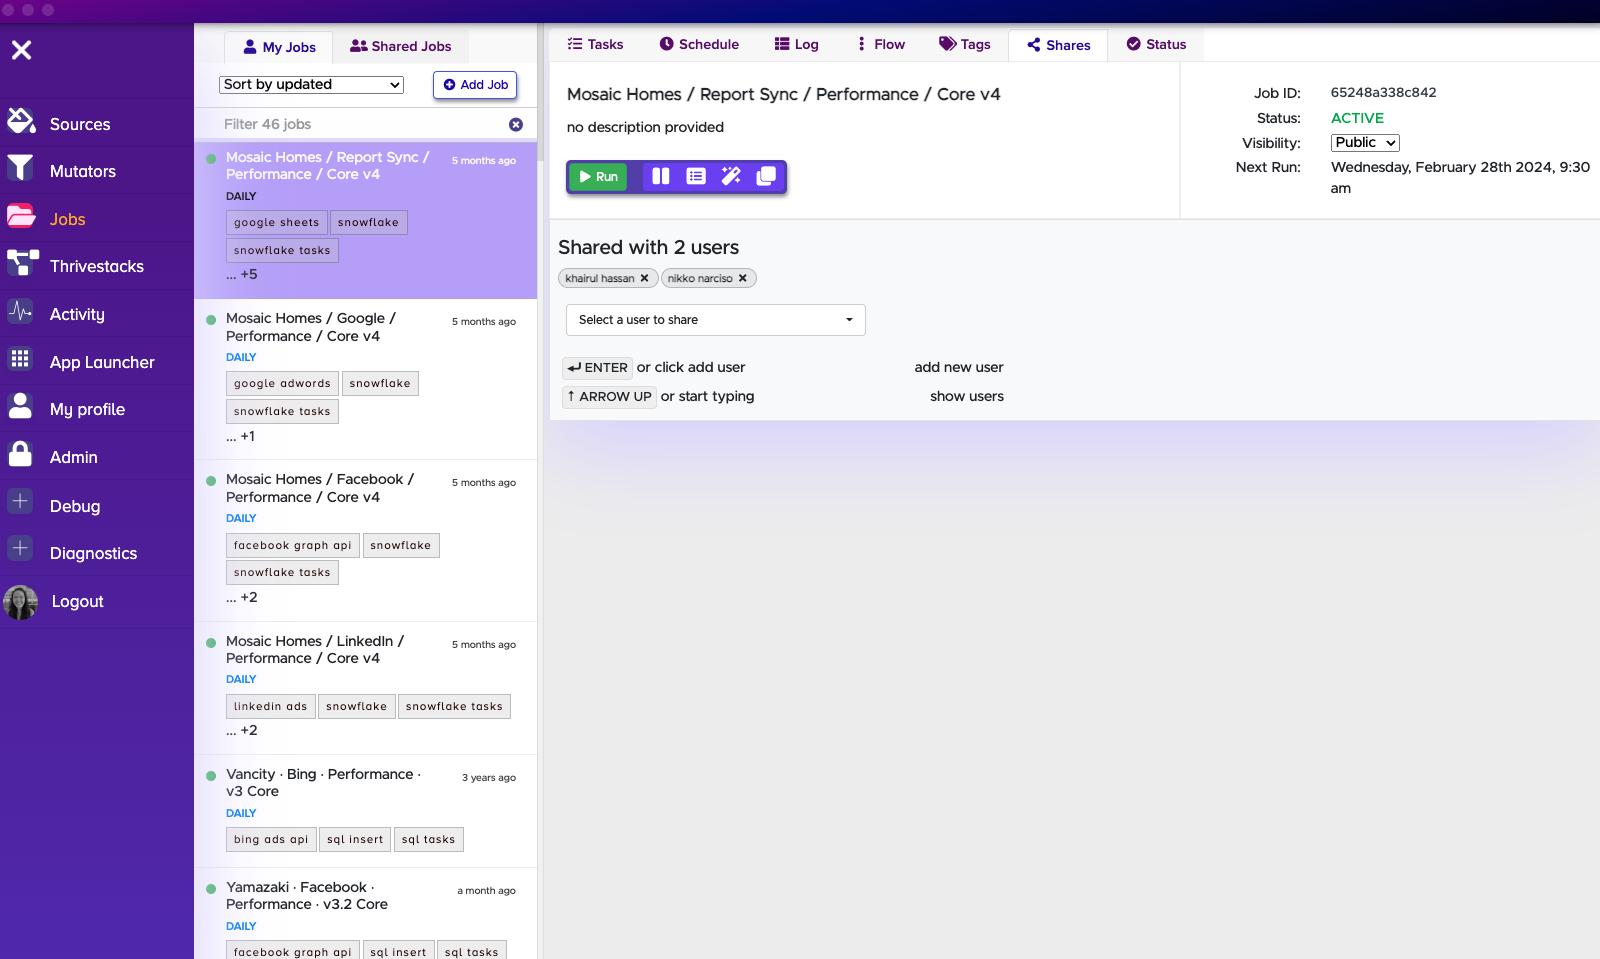
Task: Open Mutators funnel in the sidebar
Action: coord(82,171)
